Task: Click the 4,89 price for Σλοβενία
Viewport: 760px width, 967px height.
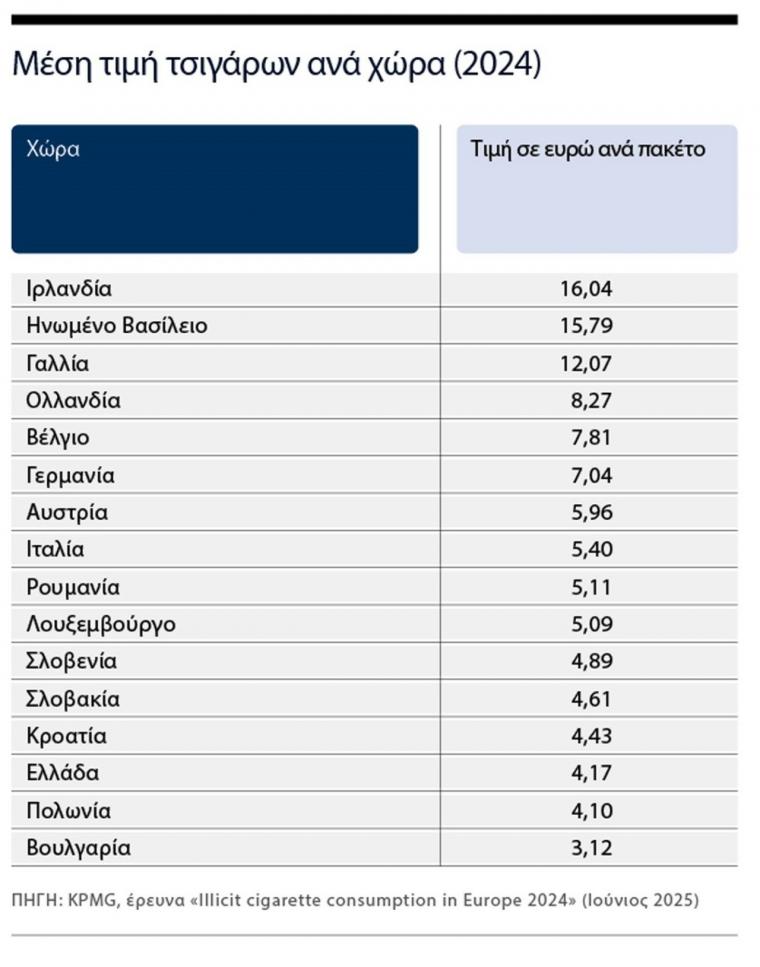Action: click(592, 661)
